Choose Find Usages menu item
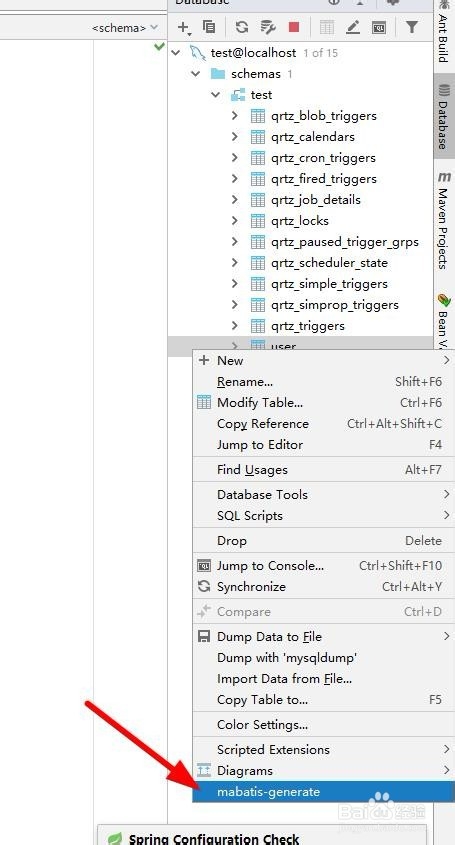Screen dimensions: 455x845 [322, 469]
